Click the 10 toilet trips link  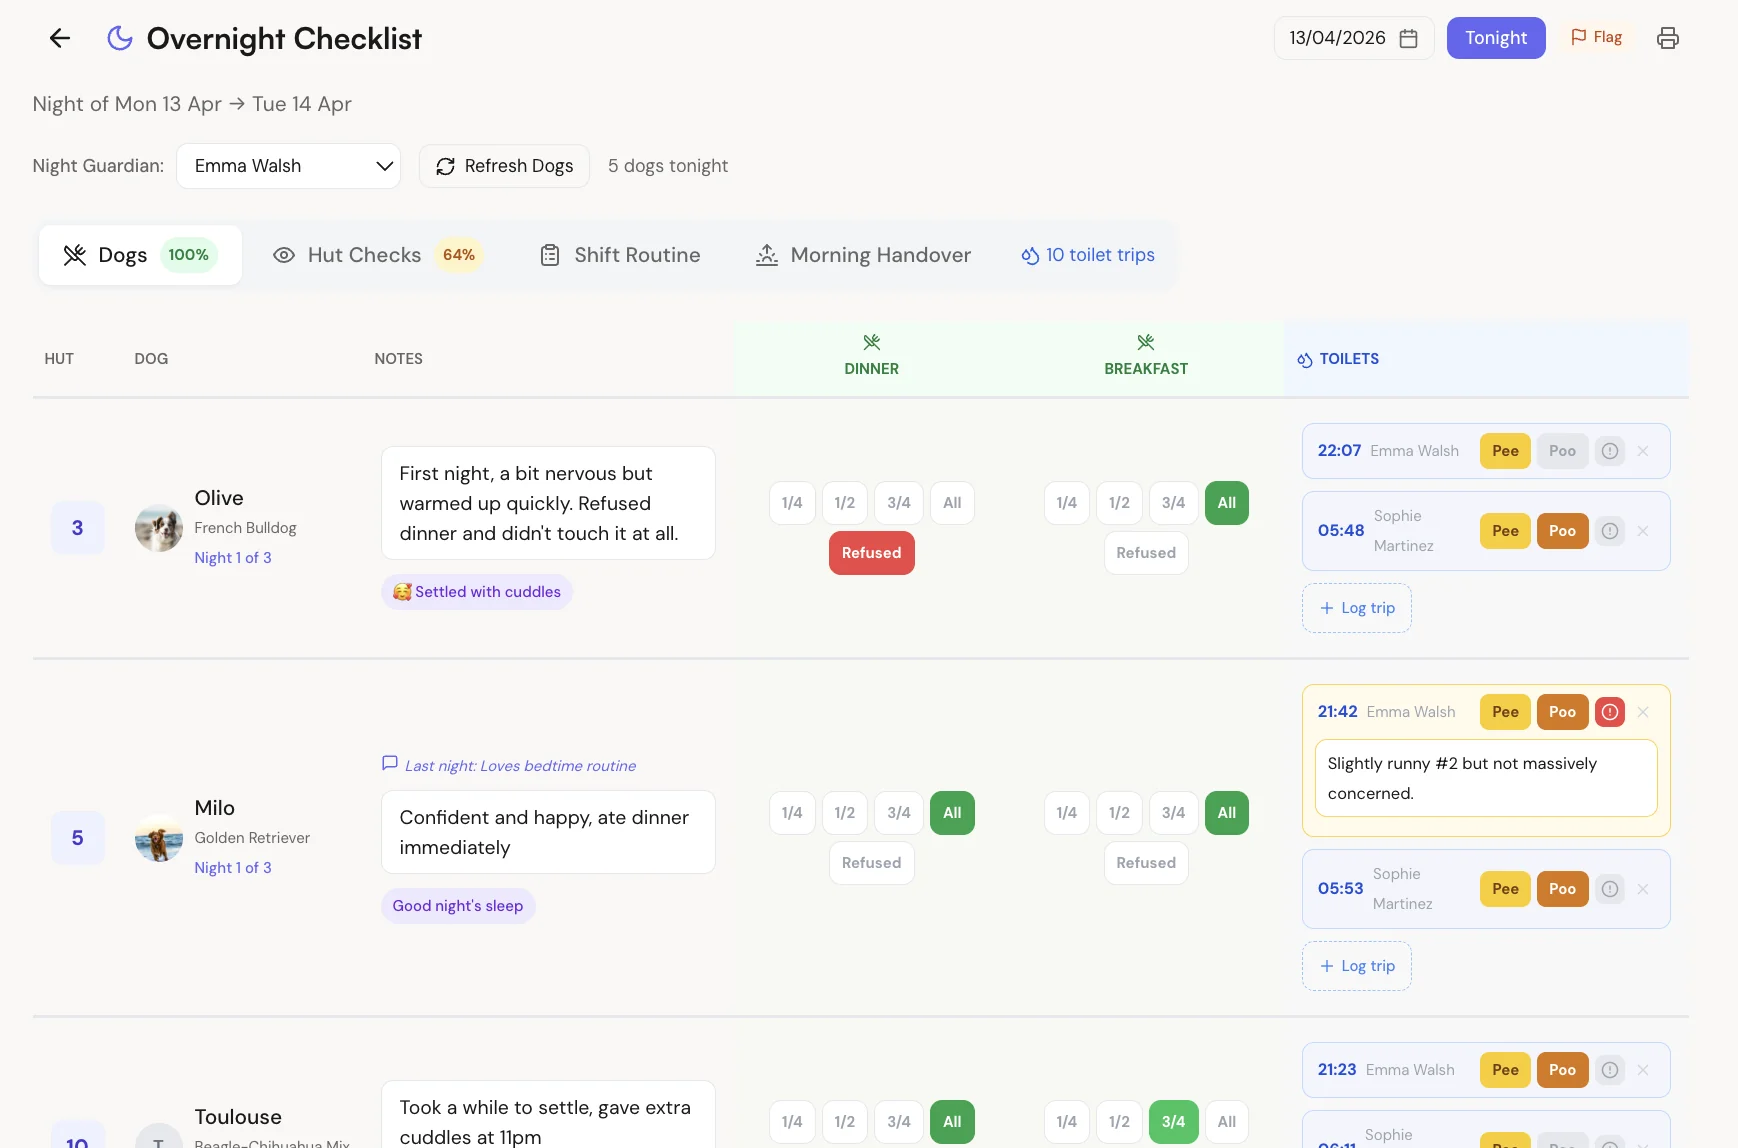1088,255
